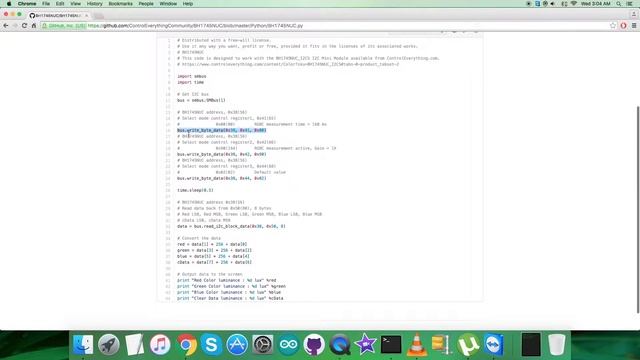640x360 pixels.
Task: Launch uTorrent from the dock
Action: tap(468, 344)
